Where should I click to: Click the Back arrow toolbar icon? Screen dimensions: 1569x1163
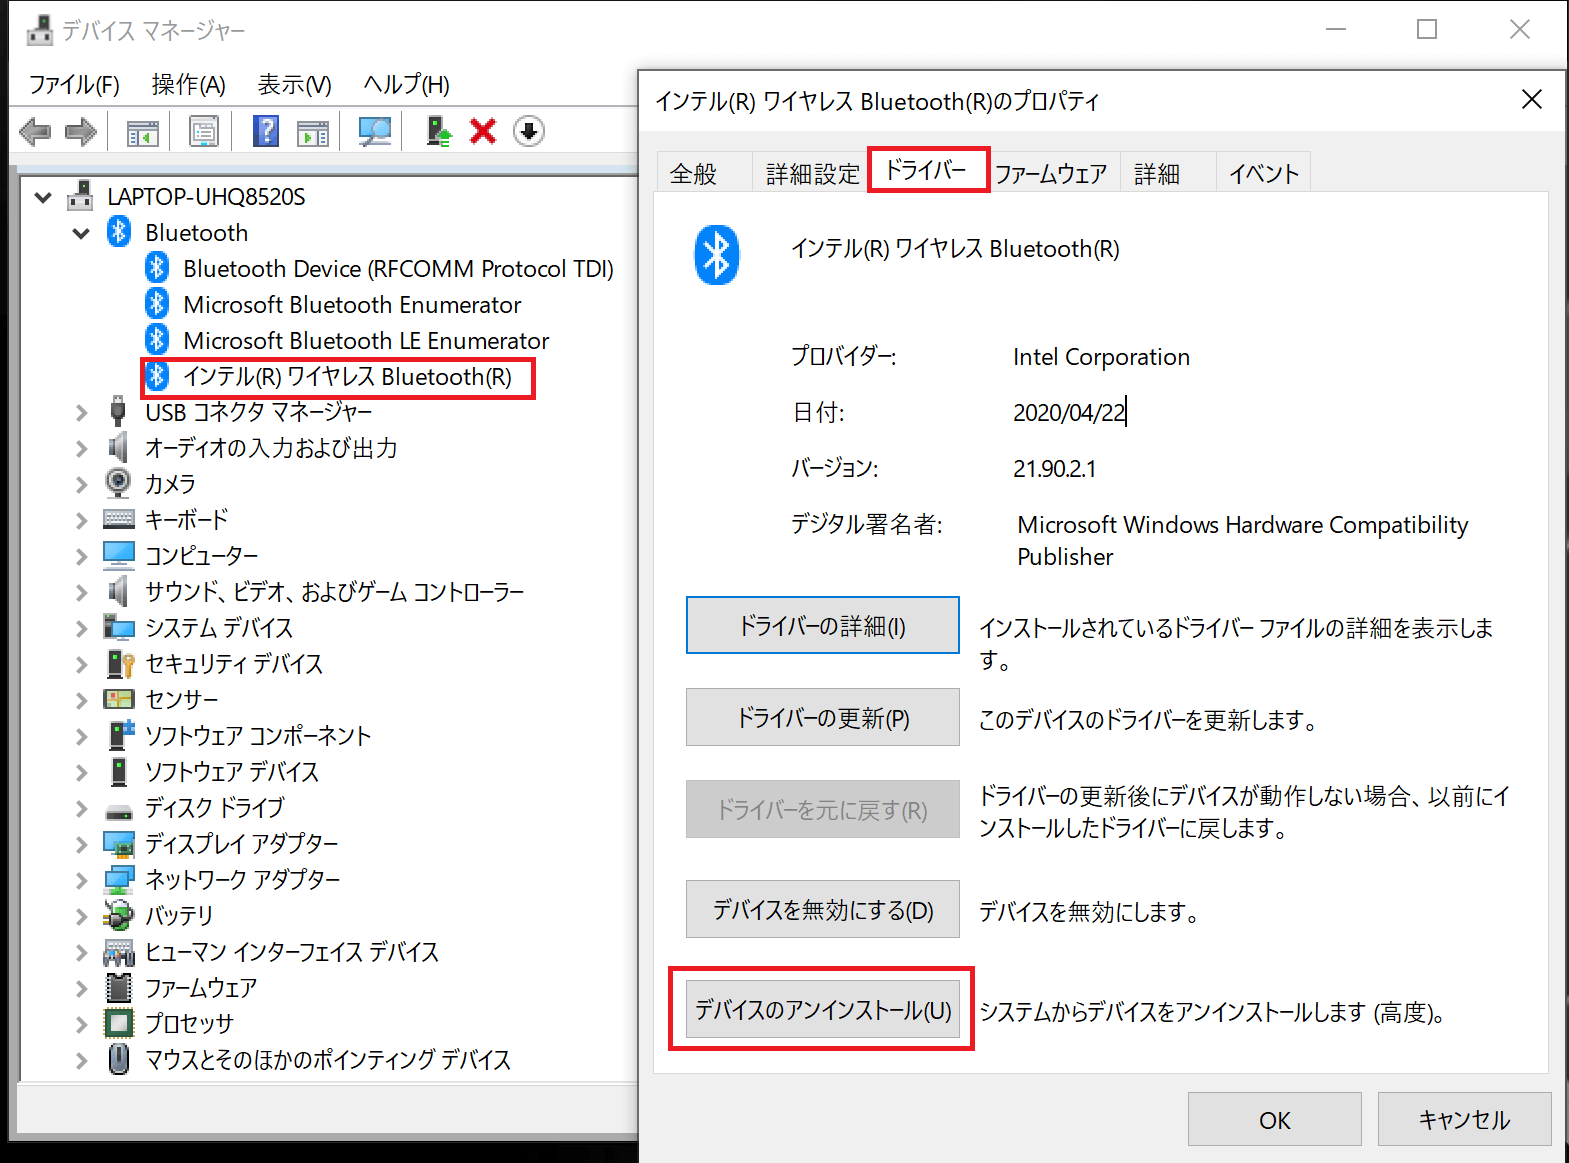(35, 131)
